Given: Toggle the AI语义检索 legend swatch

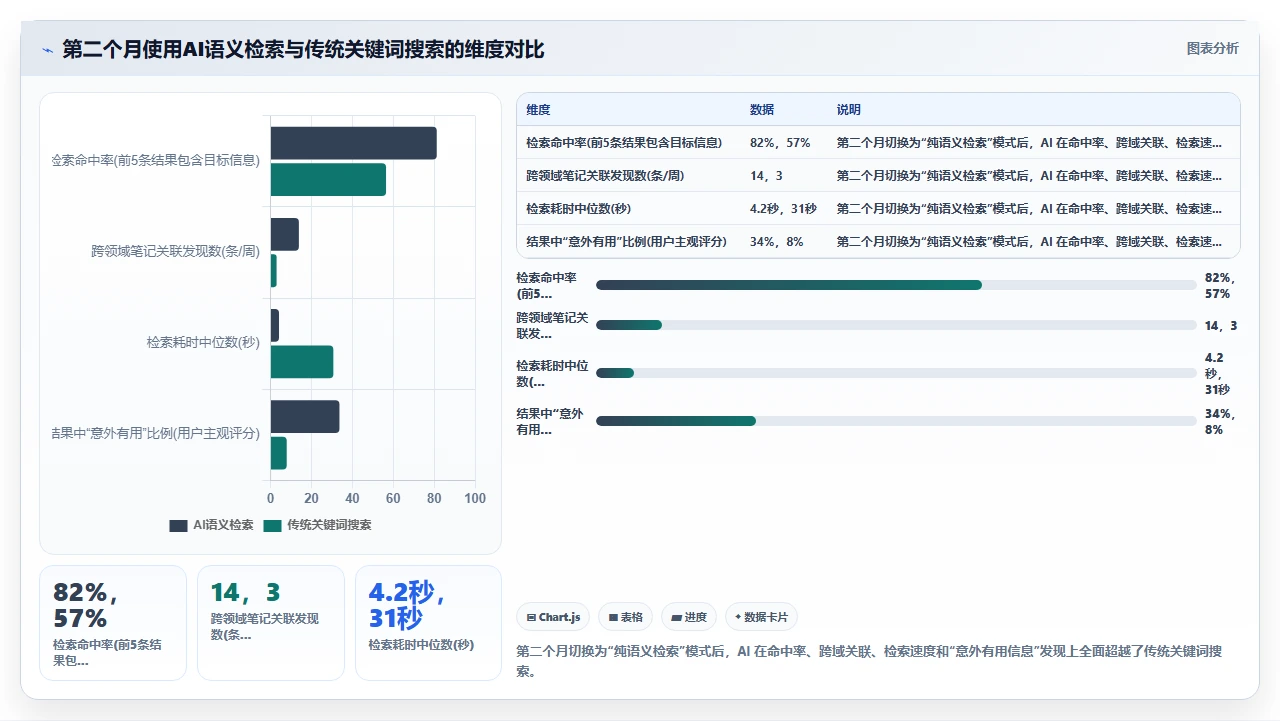Looking at the screenshot, I should (x=178, y=525).
